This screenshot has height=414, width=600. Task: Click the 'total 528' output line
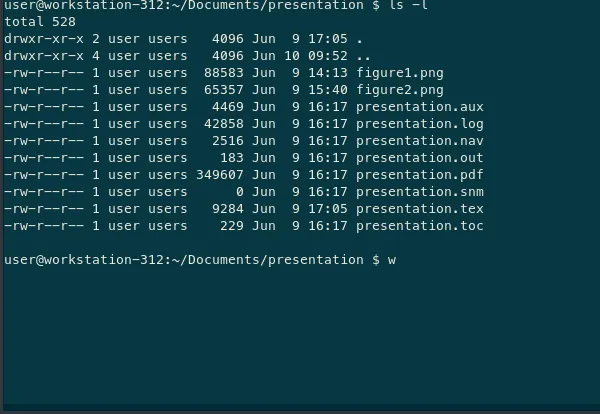[x=40, y=22]
